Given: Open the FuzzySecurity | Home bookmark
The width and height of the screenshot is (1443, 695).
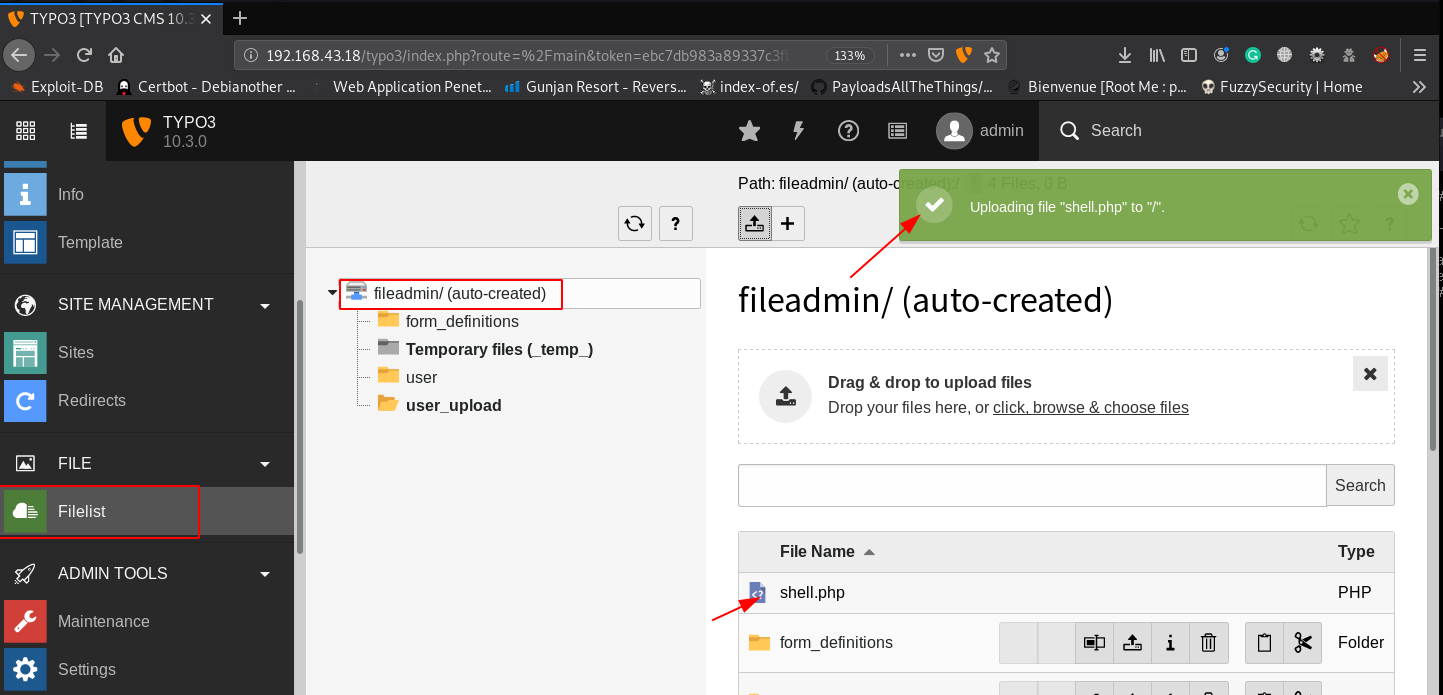Looking at the screenshot, I should pyautogui.click(x=1281, y=87).
